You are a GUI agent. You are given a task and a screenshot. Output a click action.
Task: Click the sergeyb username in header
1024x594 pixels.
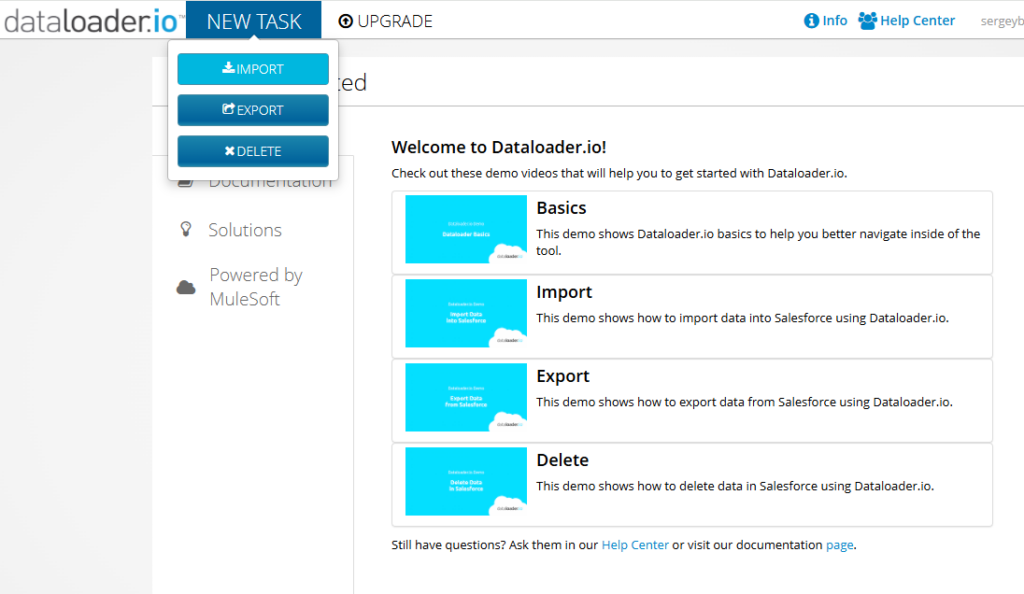coord(1002,22)
